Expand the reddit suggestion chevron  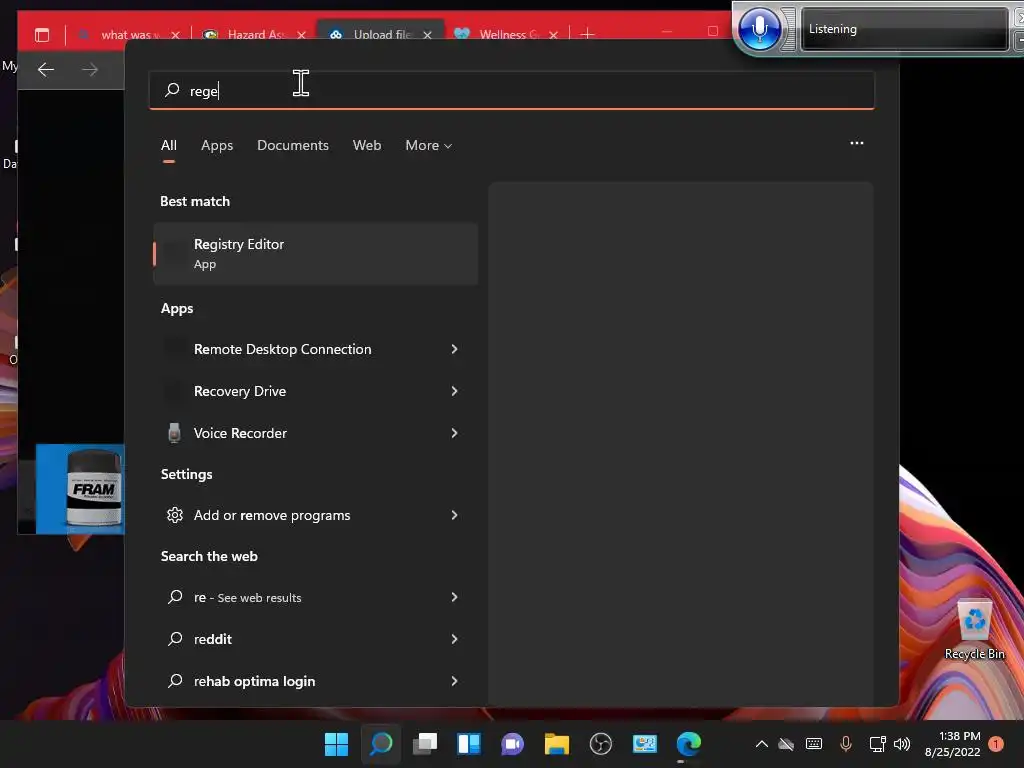(x=455, y=639)
